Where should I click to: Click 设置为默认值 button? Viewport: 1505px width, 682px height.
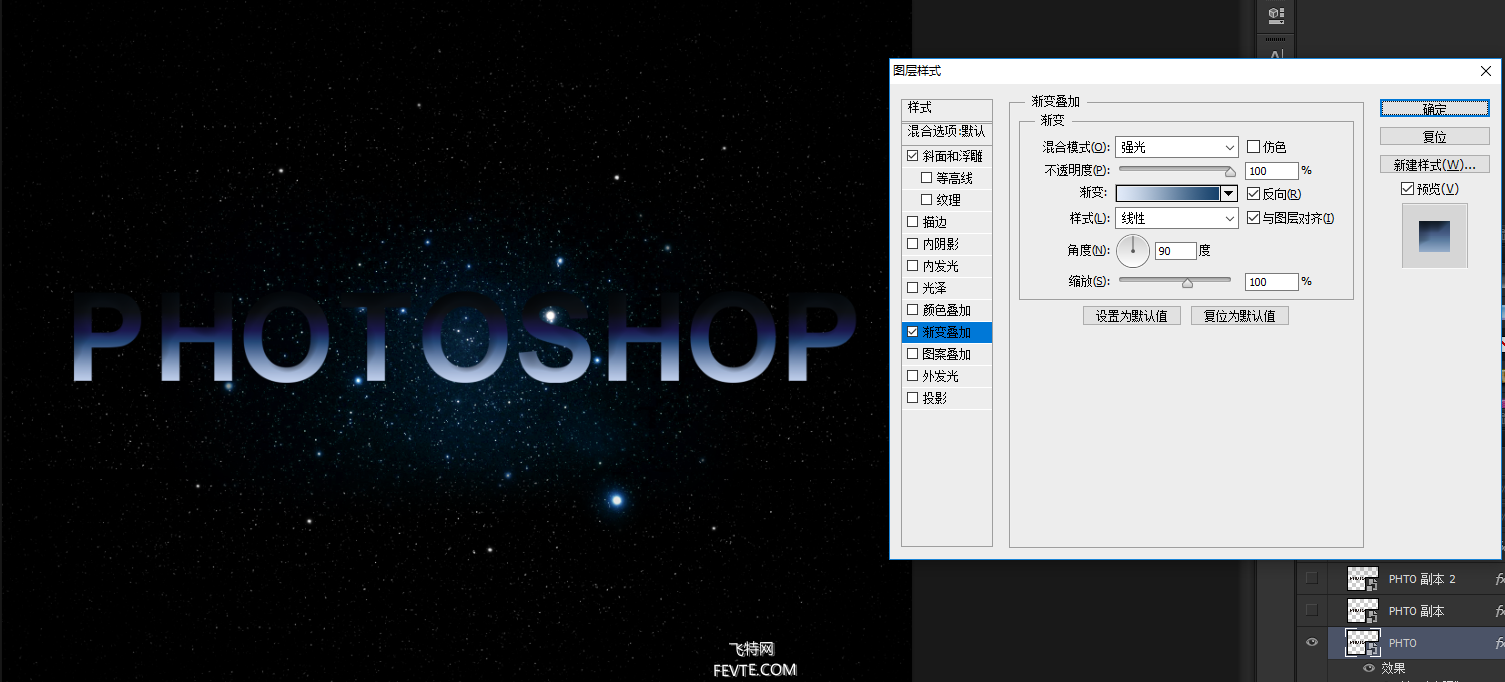coord(1132,316)
